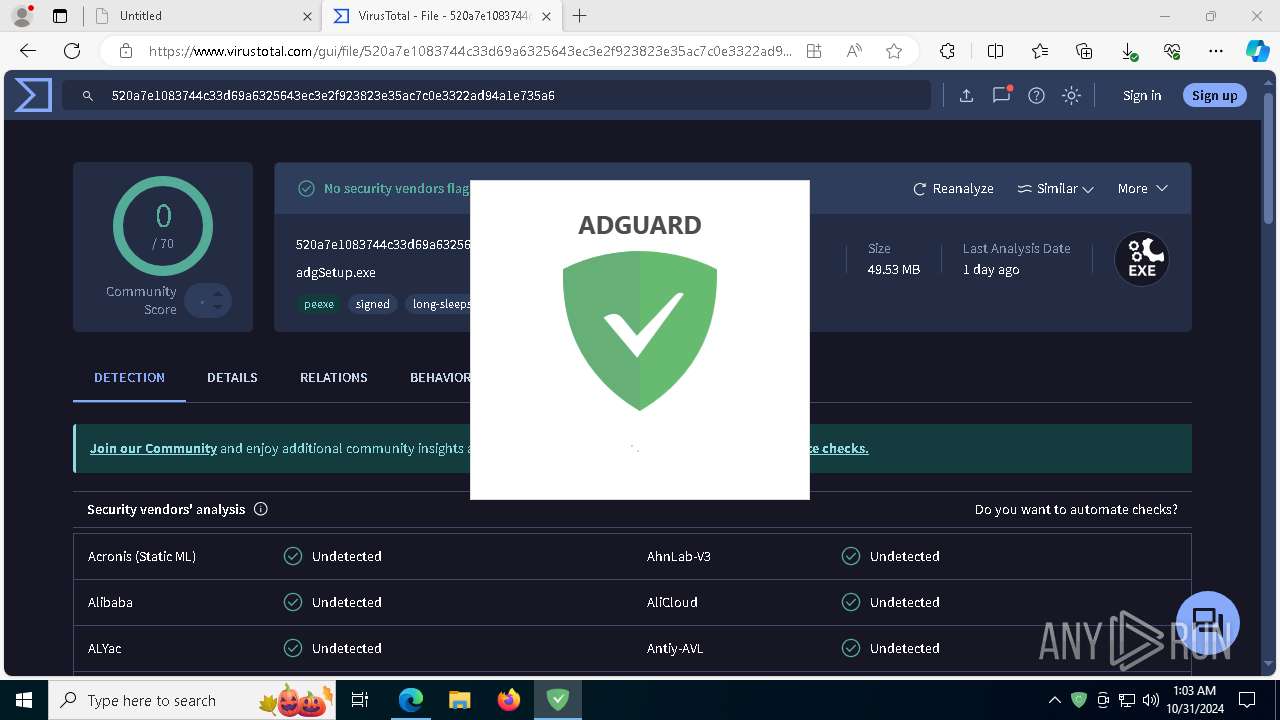Open the favorites list icon
The height and width of the screenshot is (720, 1280).
[x=1040, y=51]
